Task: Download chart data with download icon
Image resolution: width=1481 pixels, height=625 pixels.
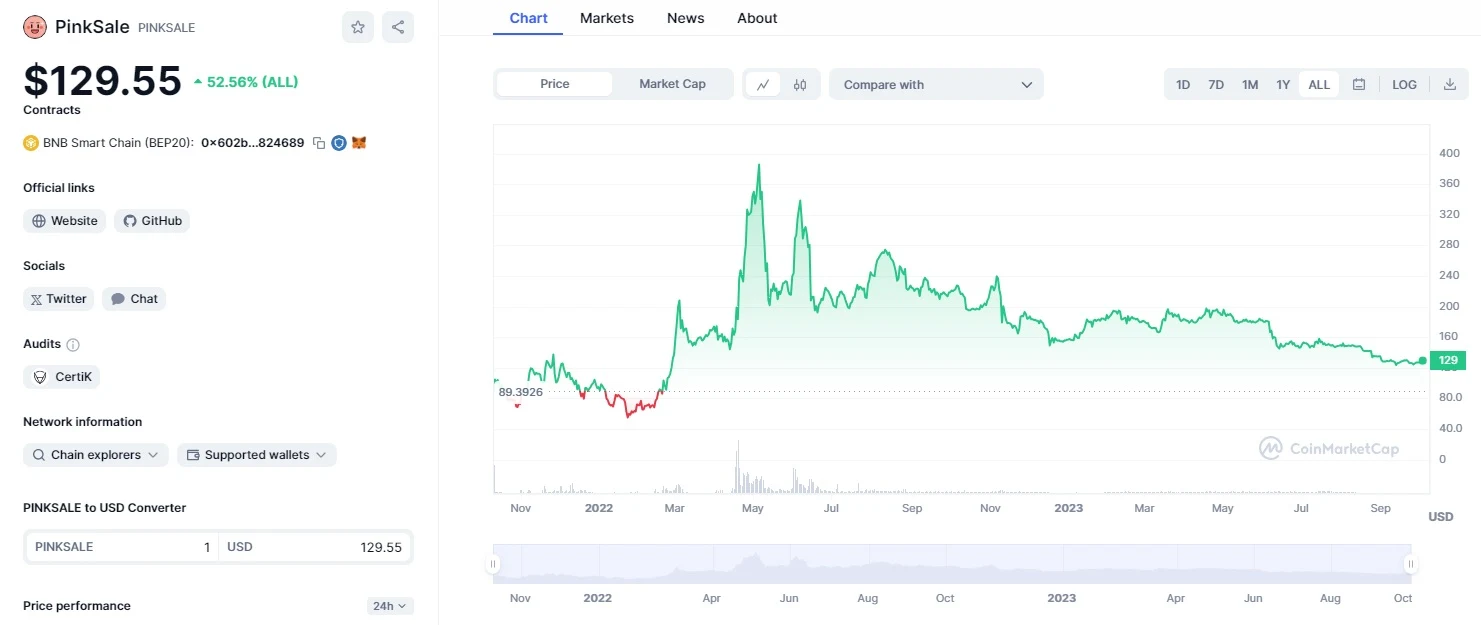Action: 1450,85
